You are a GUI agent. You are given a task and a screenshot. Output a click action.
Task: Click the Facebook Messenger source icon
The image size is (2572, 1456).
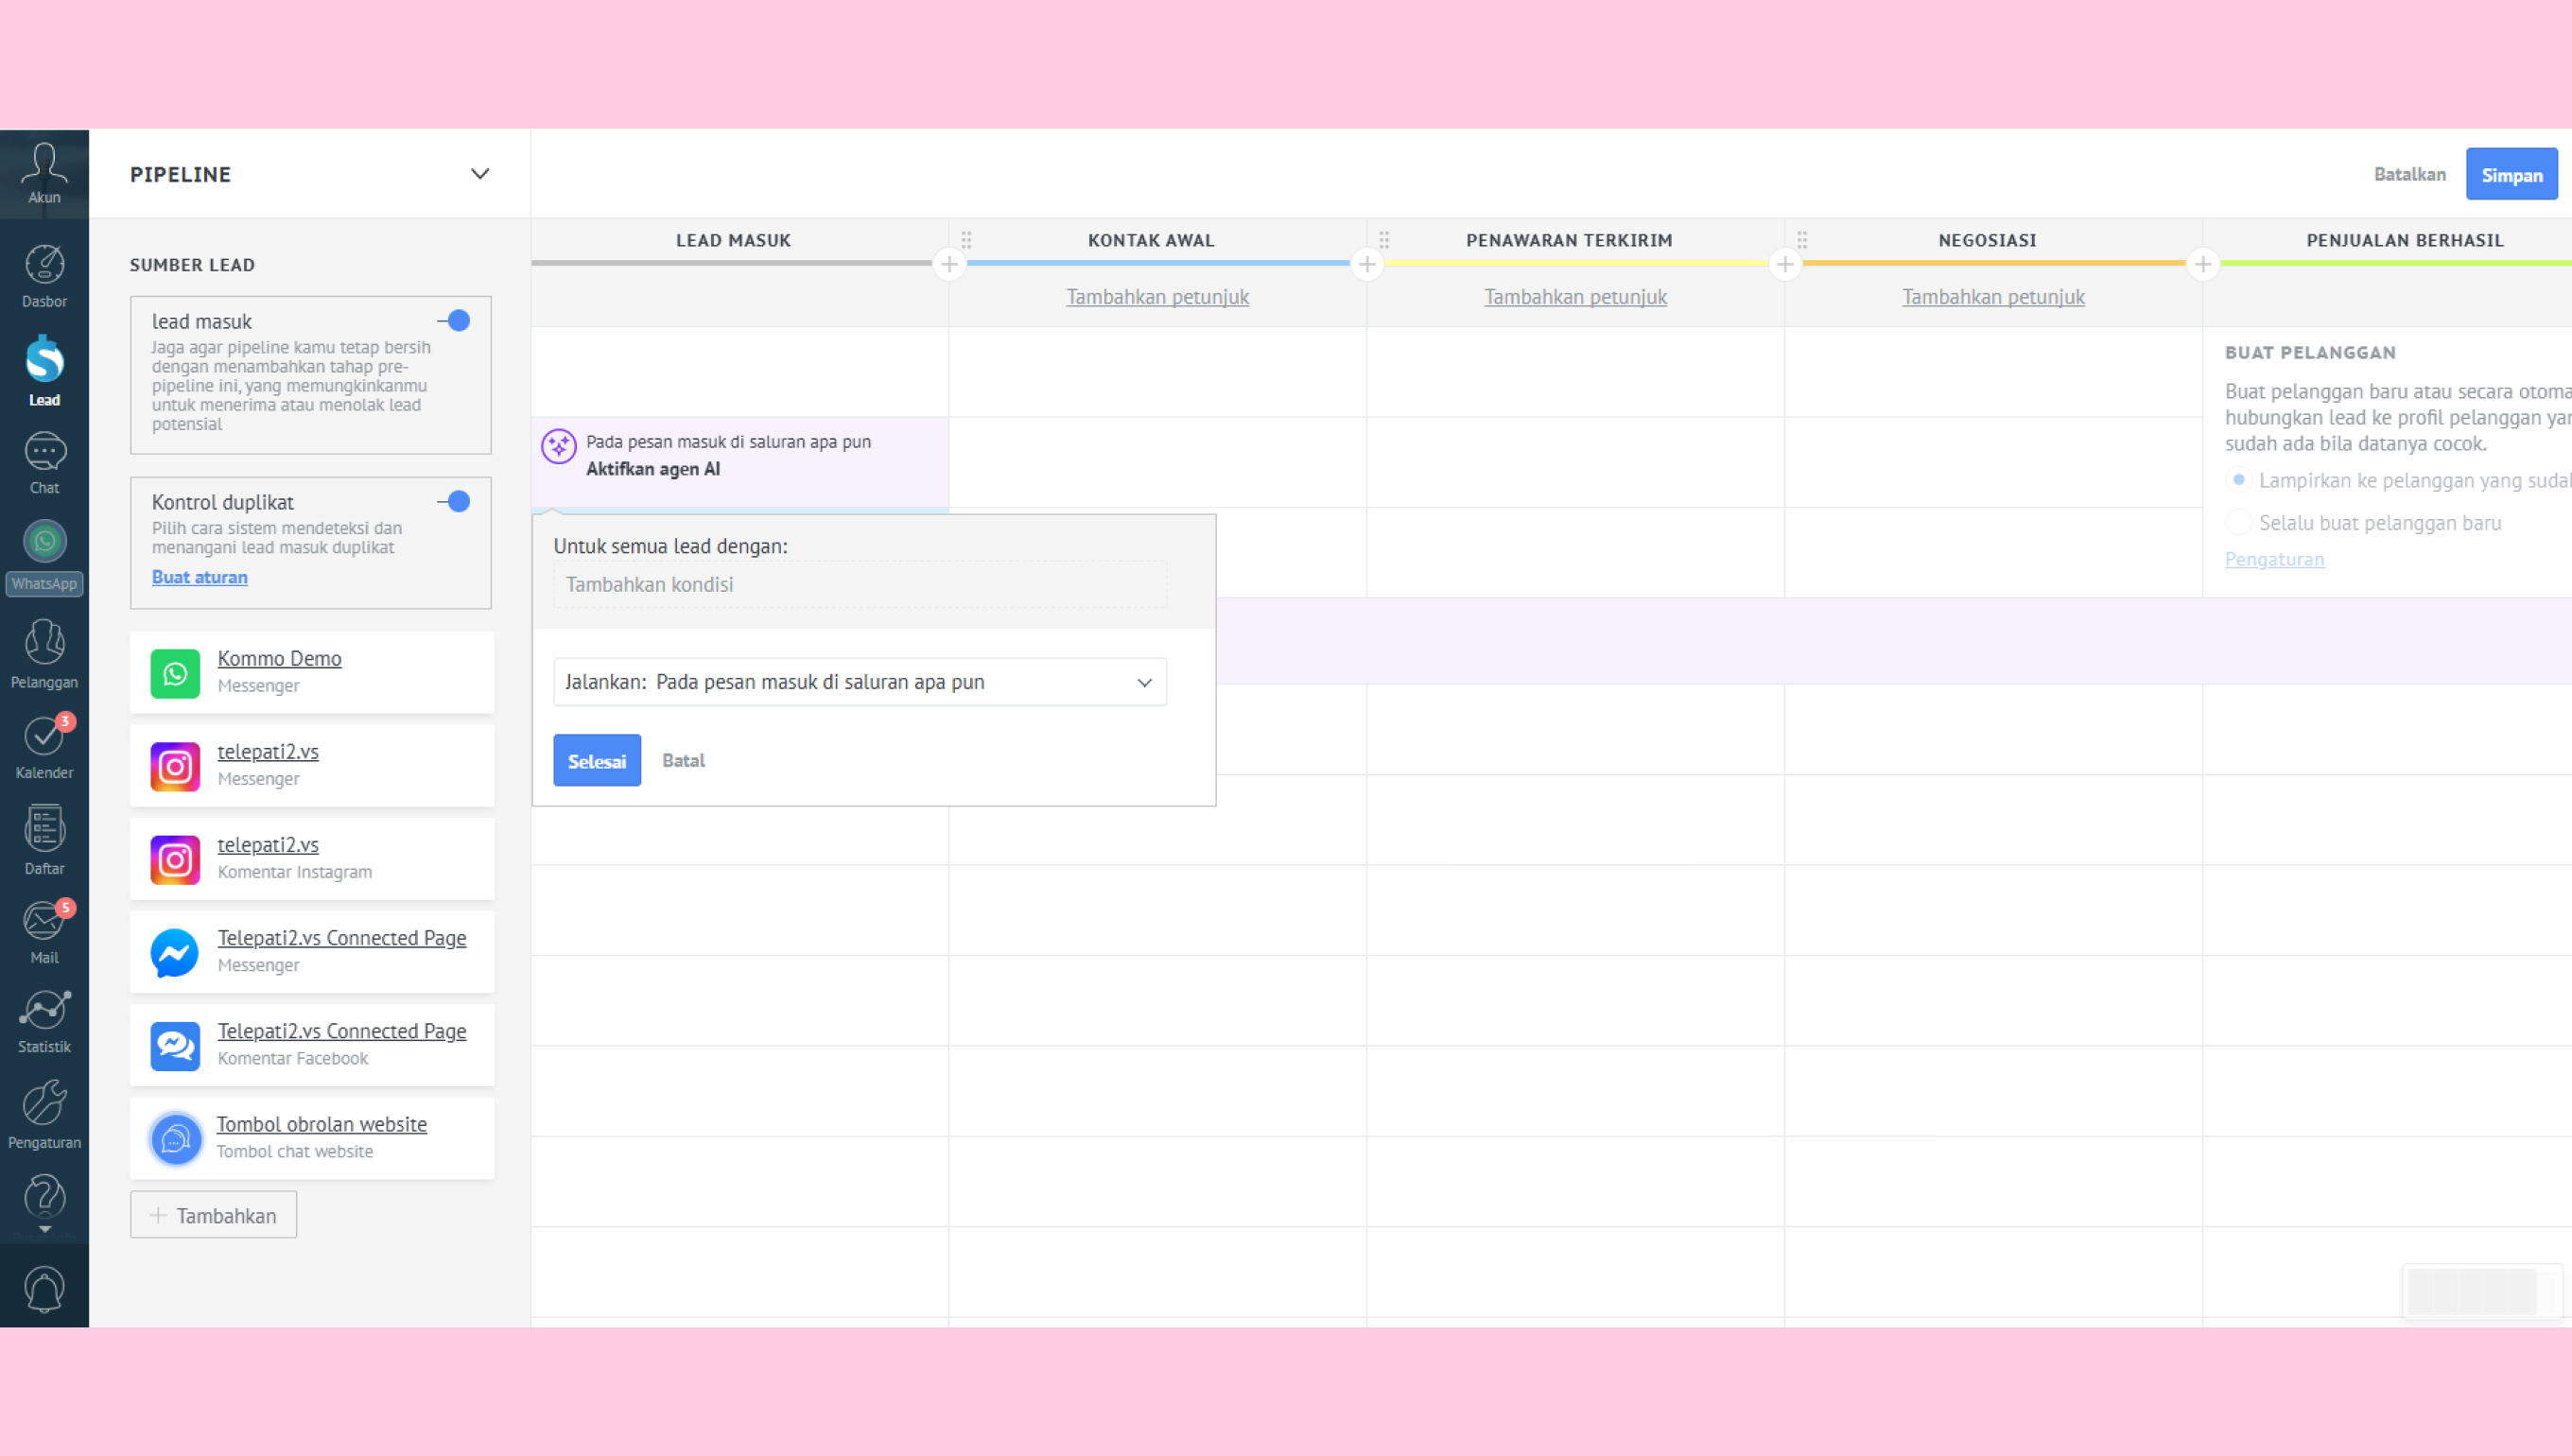click(175, 952)
